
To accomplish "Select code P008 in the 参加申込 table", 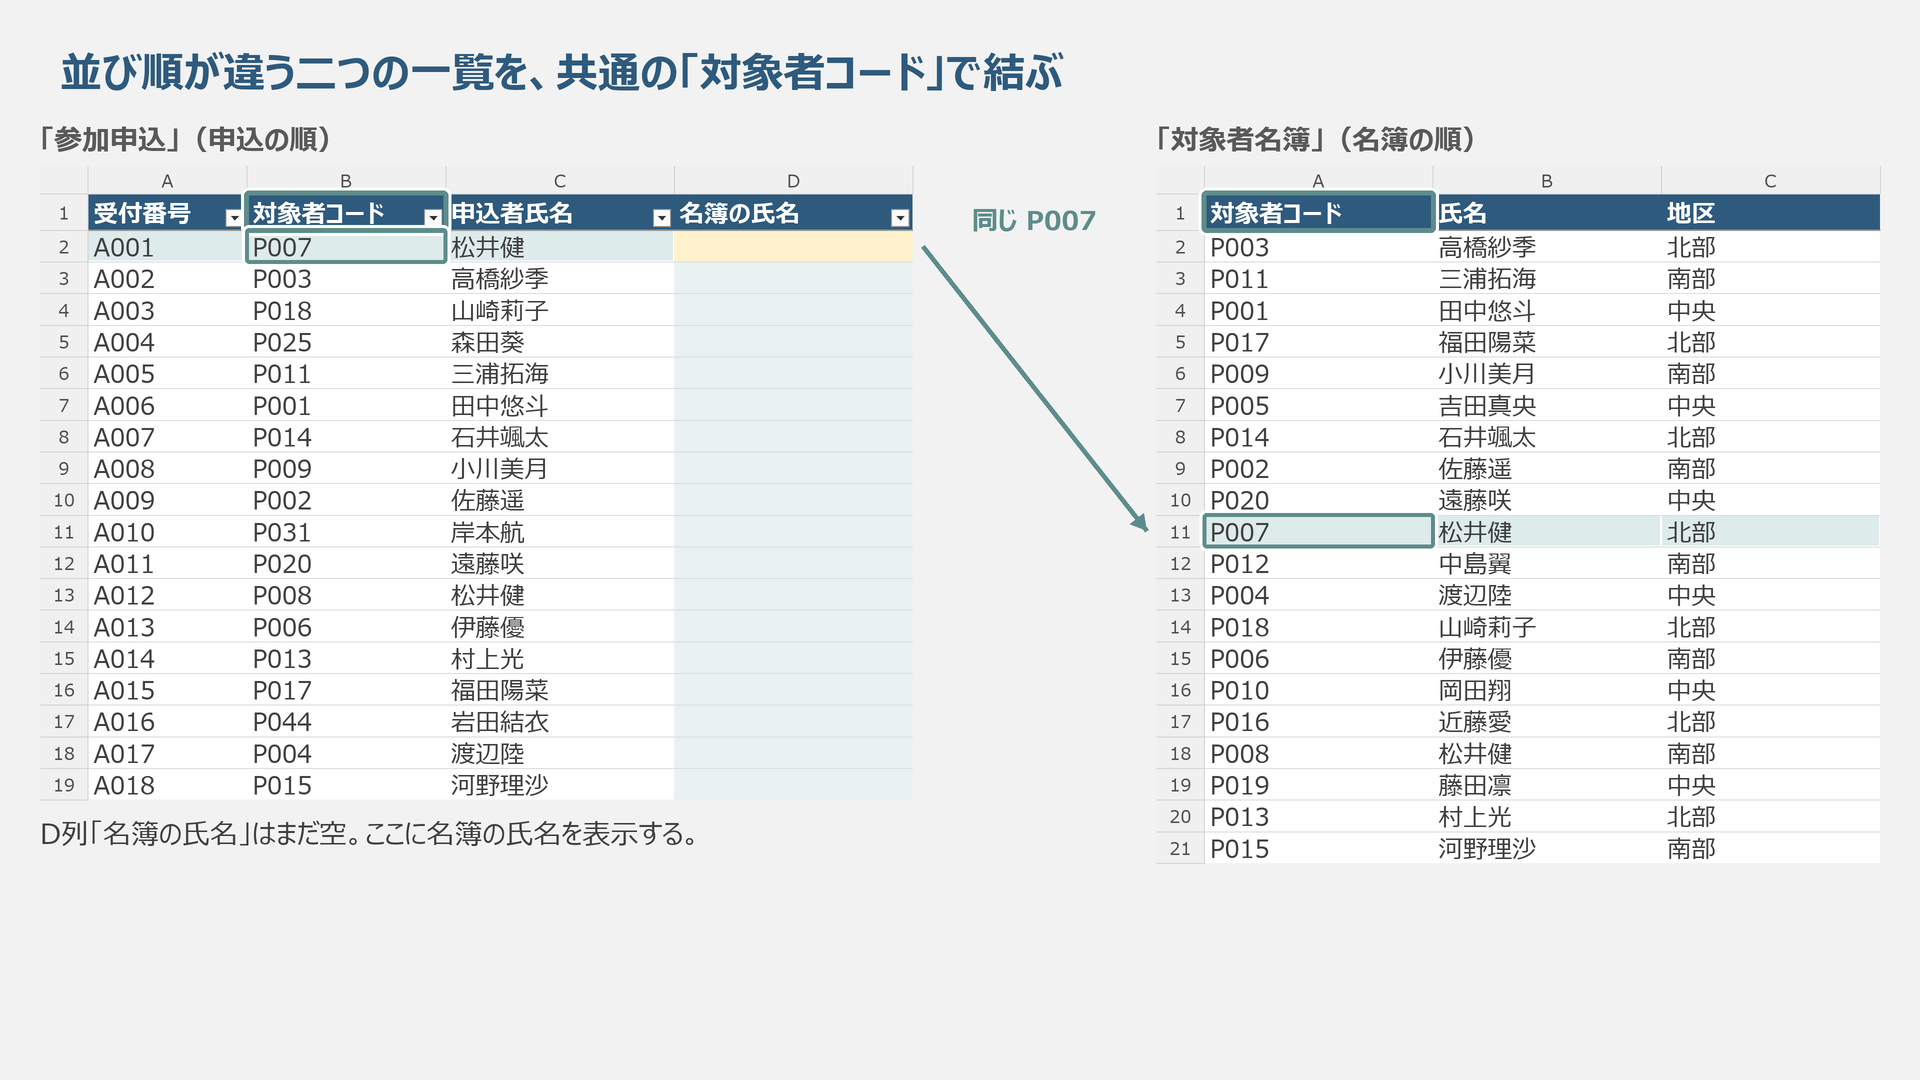I will 346,595.
